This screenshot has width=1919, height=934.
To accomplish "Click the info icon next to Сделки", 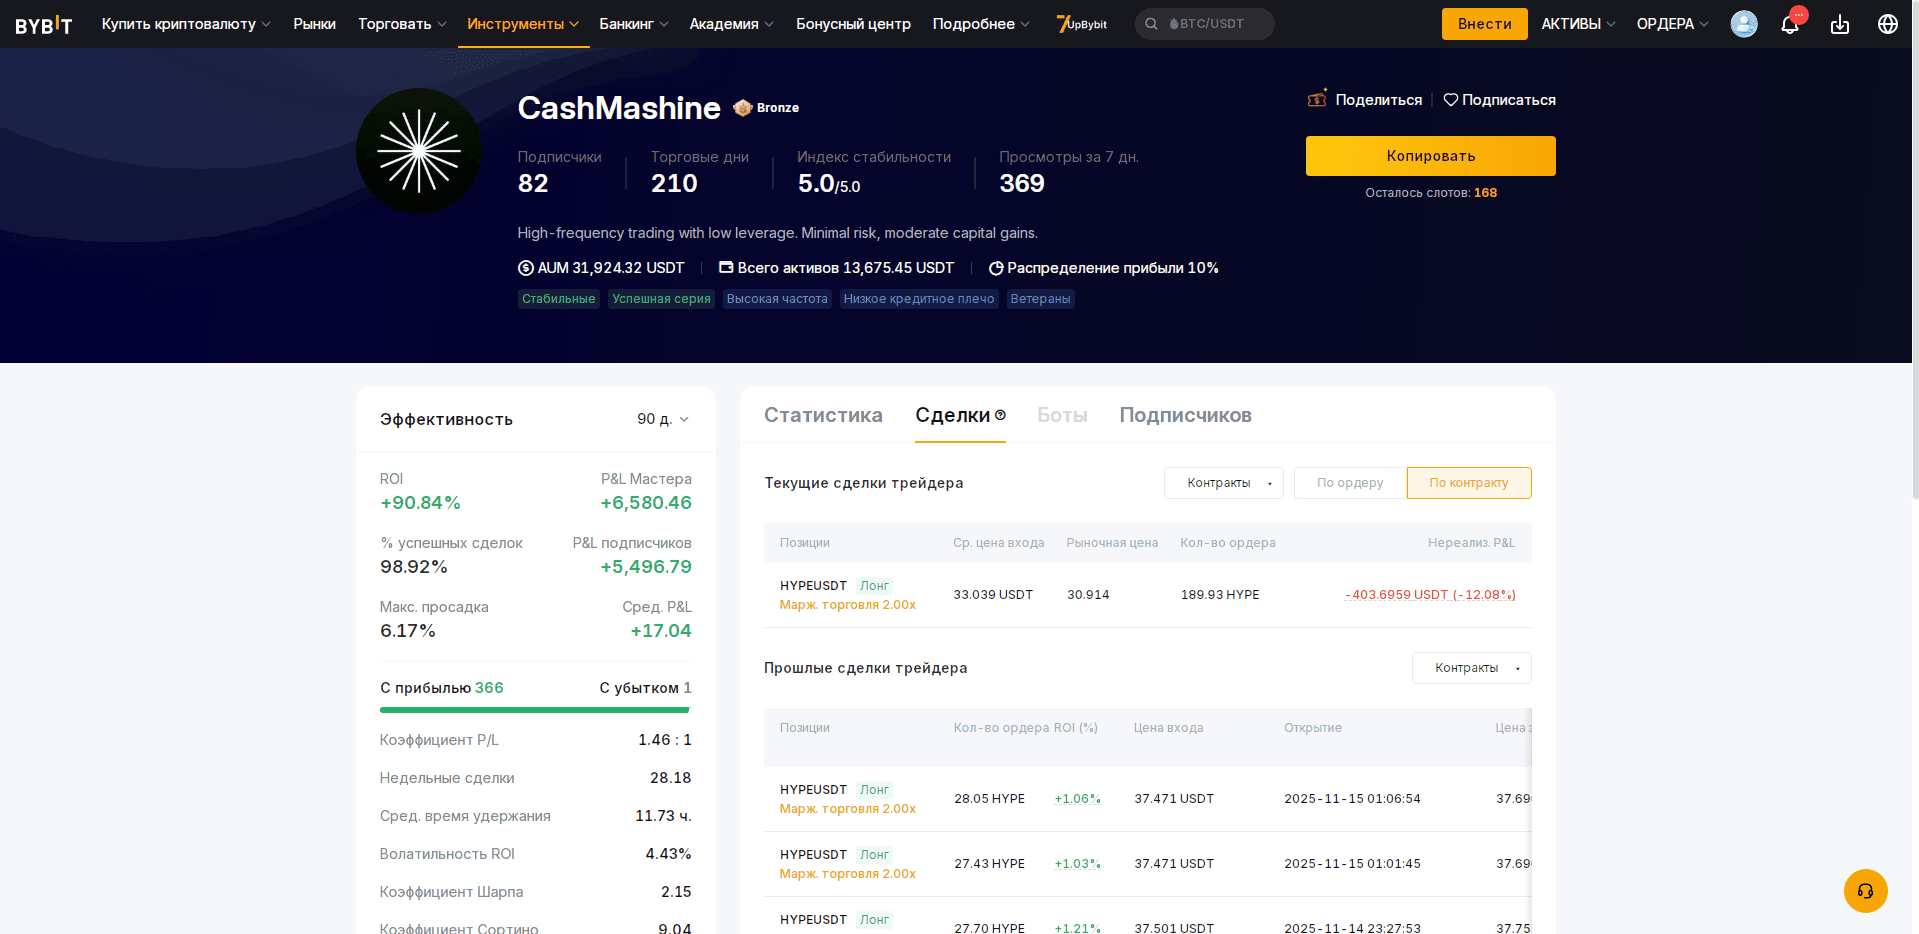I will 1000,415.
